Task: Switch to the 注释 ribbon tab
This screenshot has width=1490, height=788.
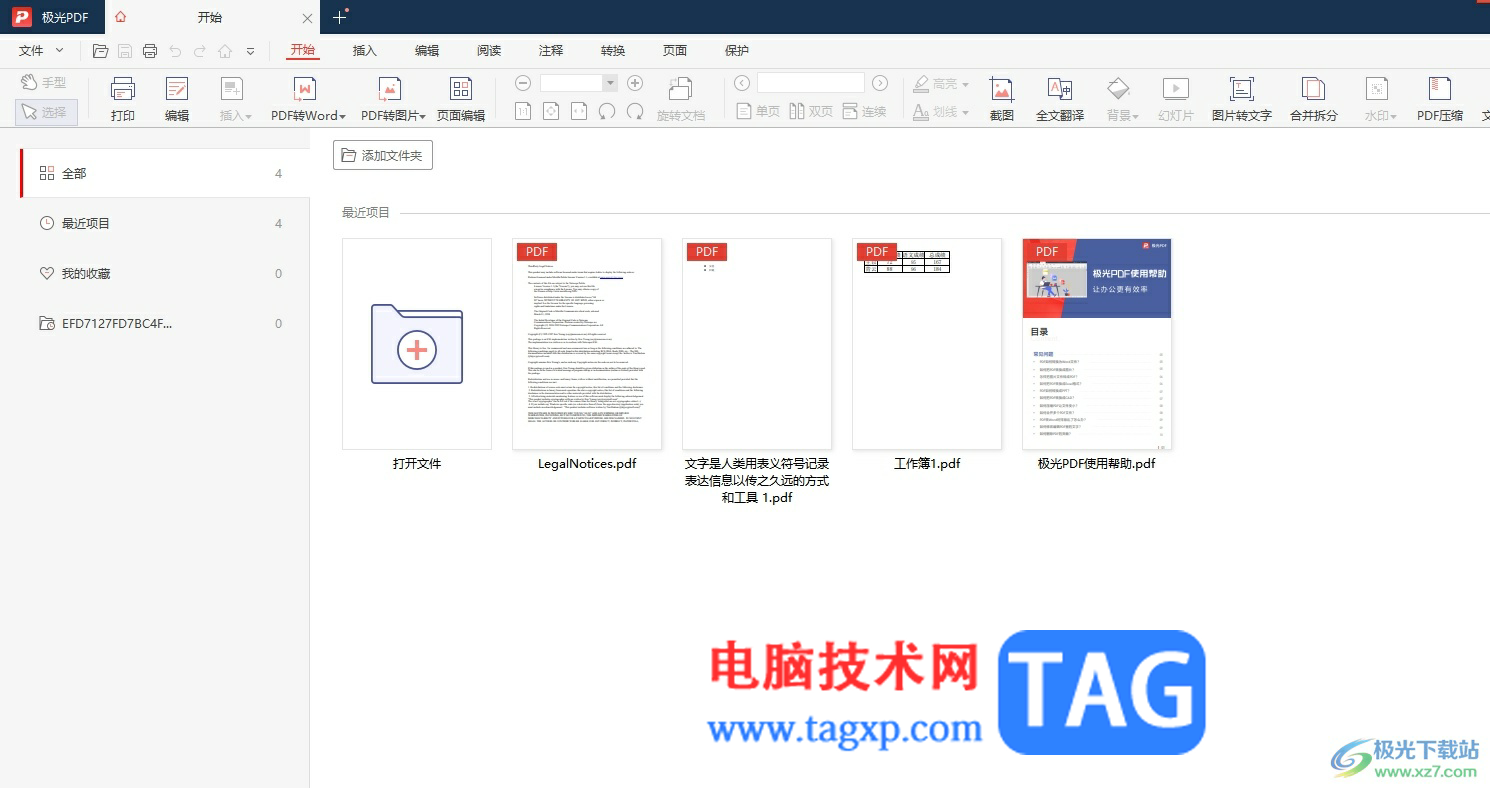Action: tap(551, 51)
